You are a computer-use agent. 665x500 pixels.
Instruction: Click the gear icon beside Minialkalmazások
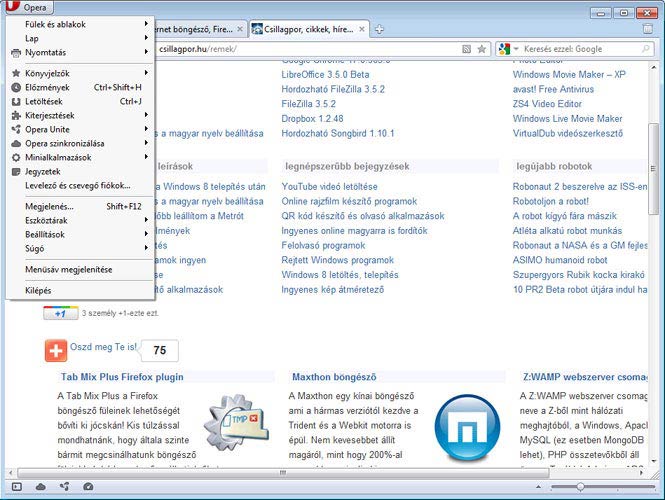(x=16, y=157)
